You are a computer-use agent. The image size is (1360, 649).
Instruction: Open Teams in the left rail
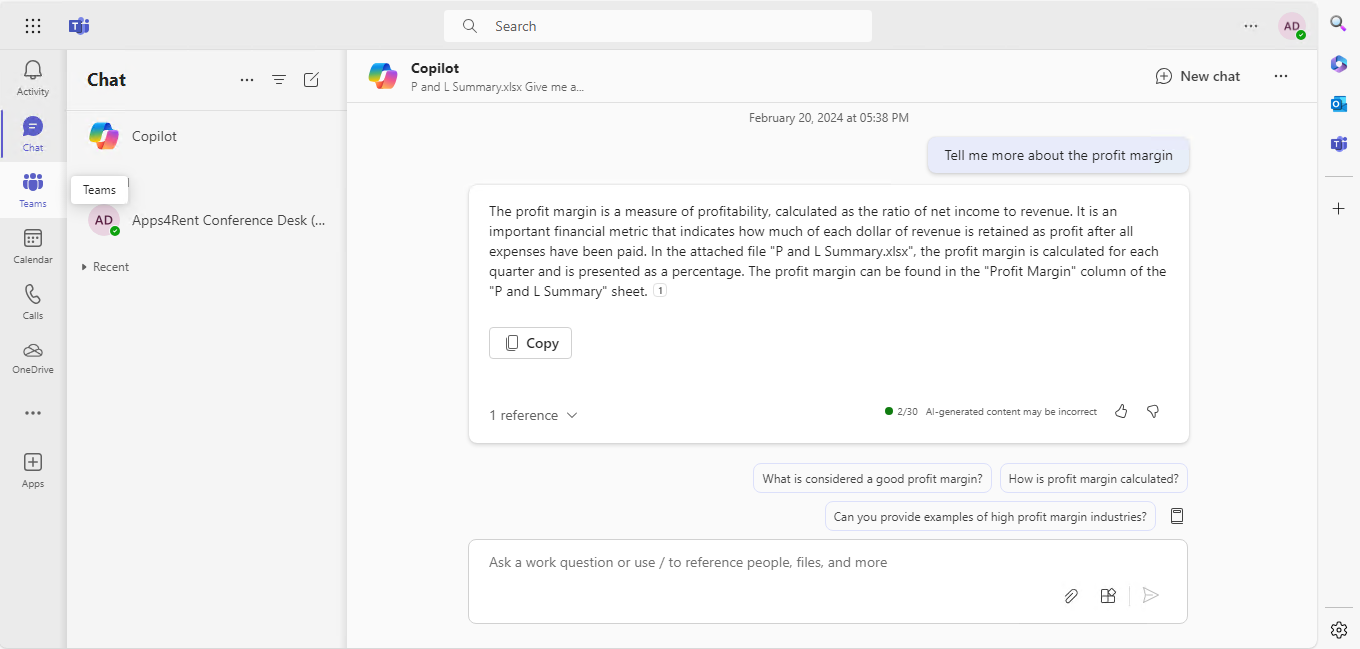(x=33, y=190)
